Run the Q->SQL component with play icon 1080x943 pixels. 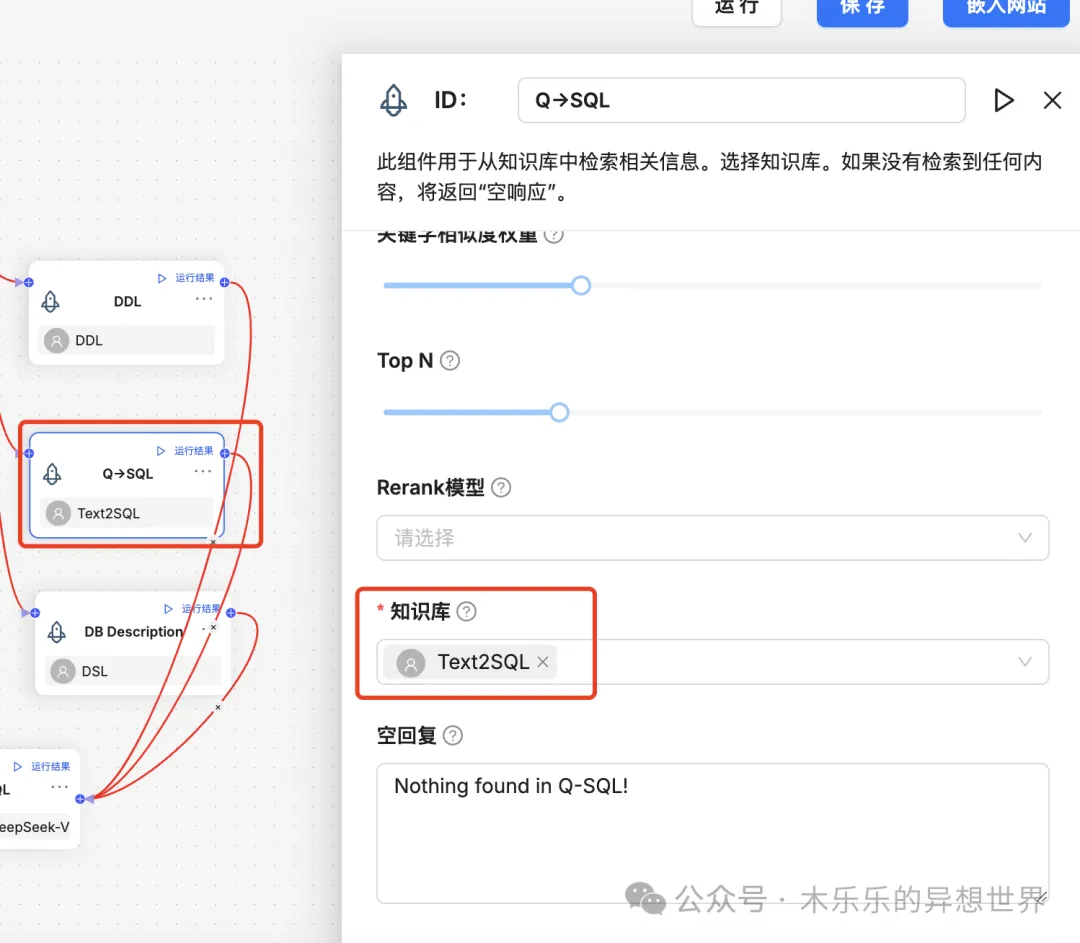1004,101
